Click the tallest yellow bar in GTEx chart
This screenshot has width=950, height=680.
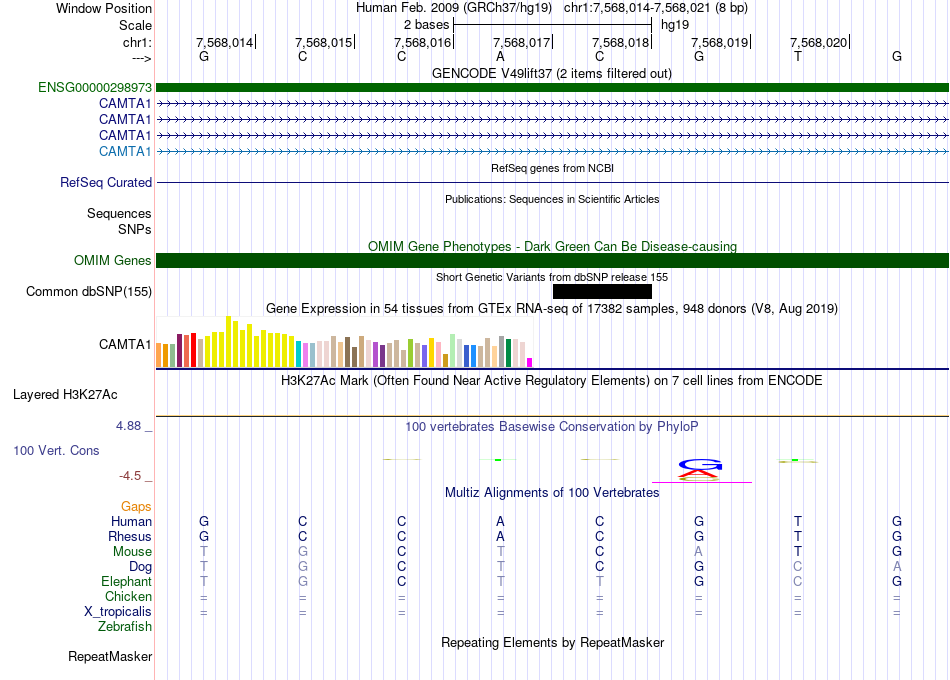(x=229, y=341)
